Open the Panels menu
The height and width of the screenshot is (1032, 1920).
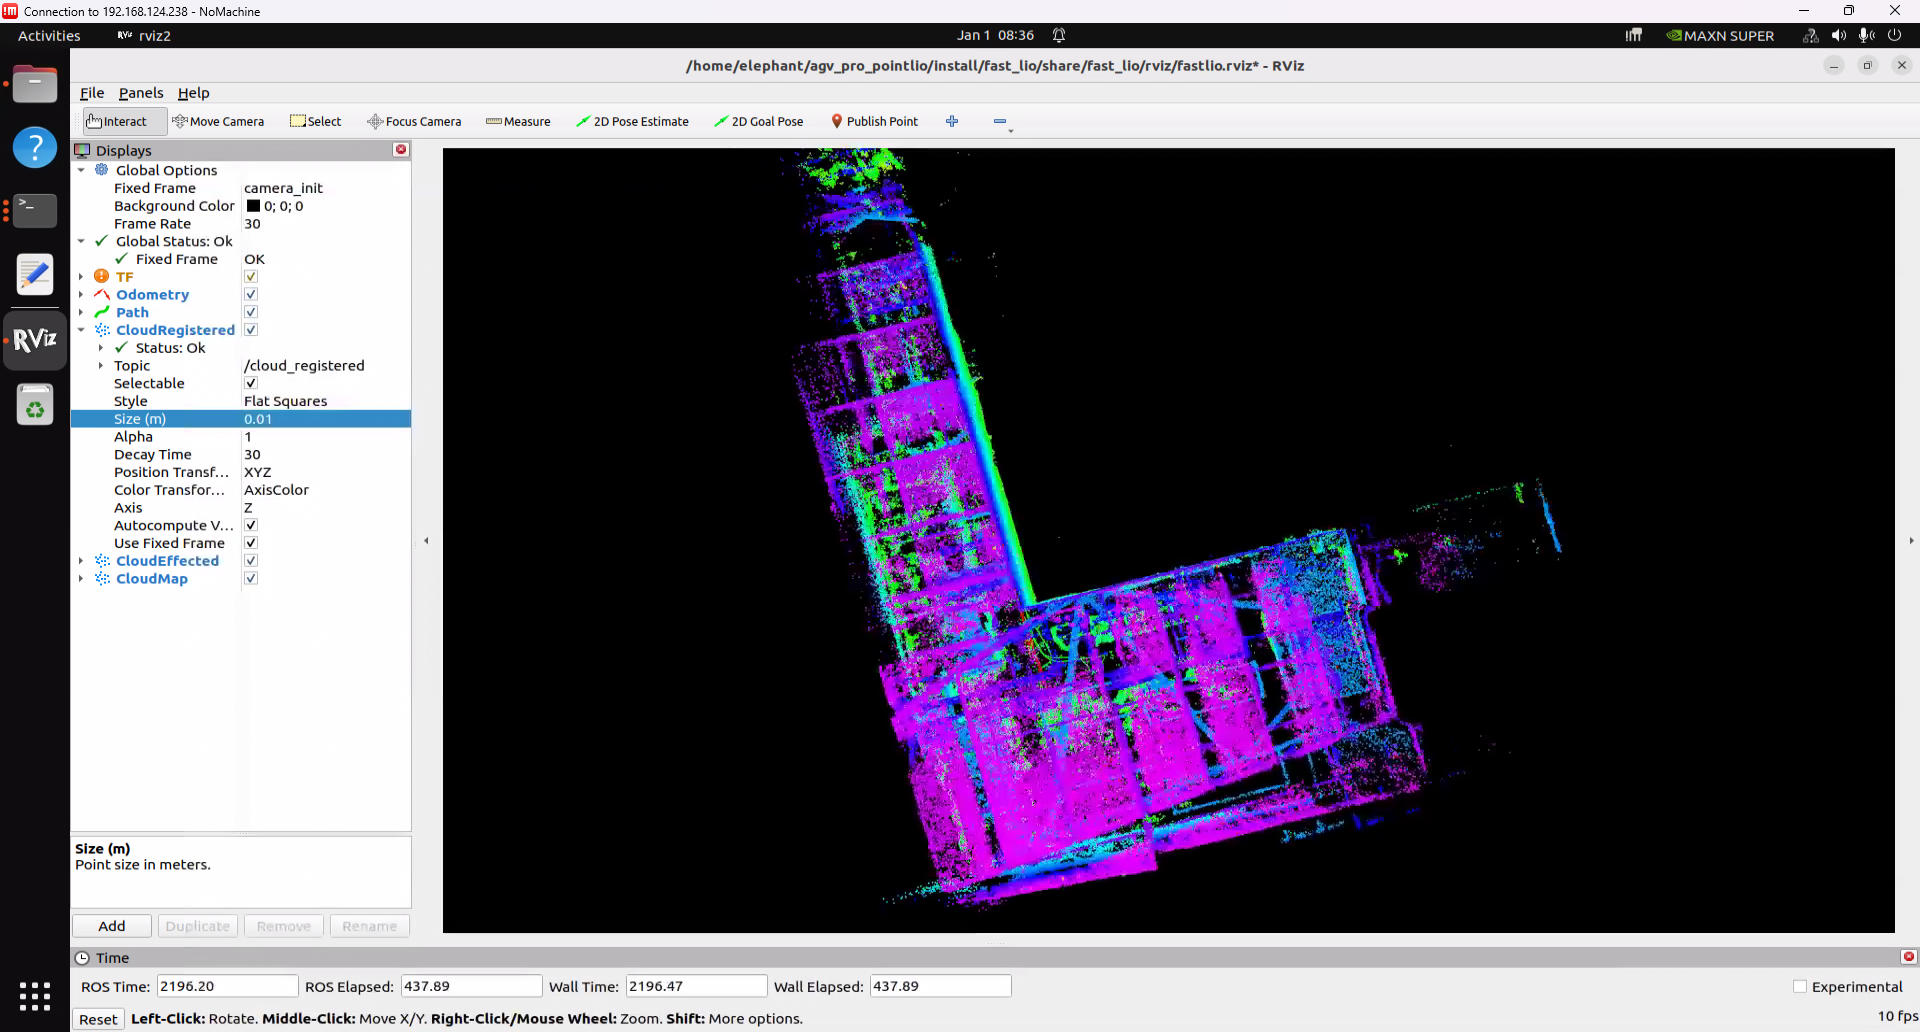point(141,93)
